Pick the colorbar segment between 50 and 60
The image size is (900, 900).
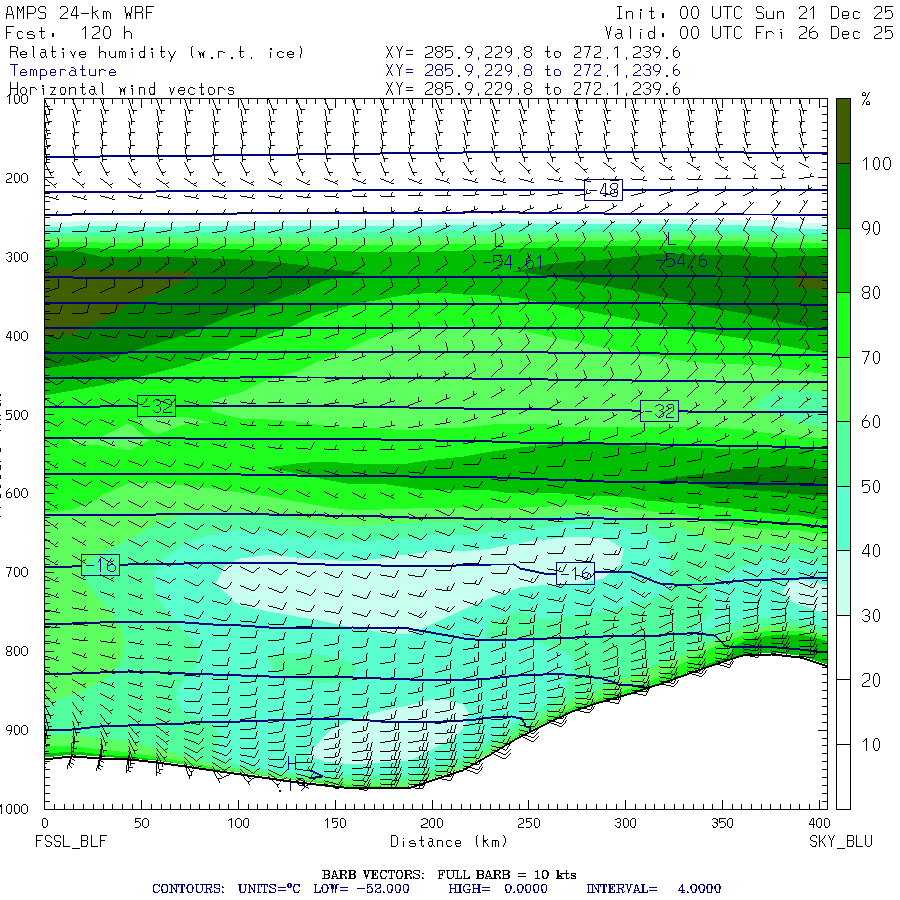click(x=843, y=454)
